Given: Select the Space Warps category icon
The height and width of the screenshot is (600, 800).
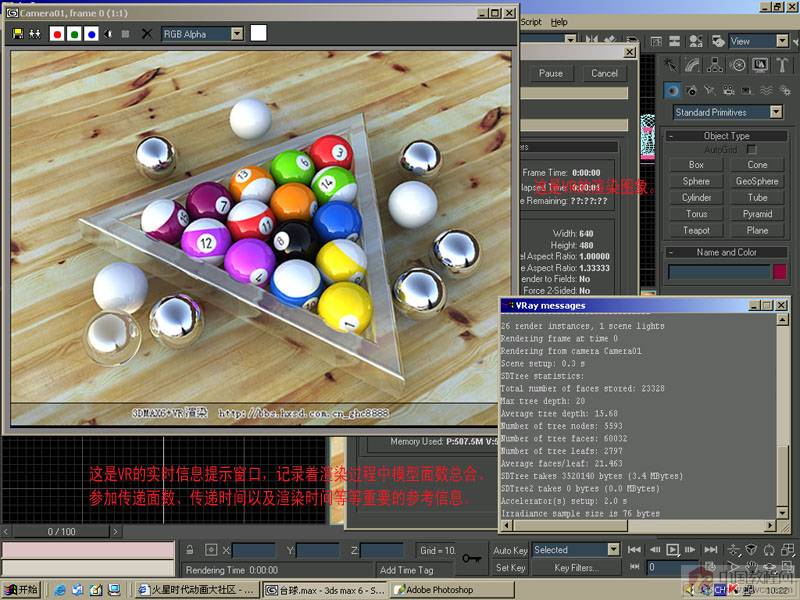Looking at the screenshot, I should coord(766,91).
